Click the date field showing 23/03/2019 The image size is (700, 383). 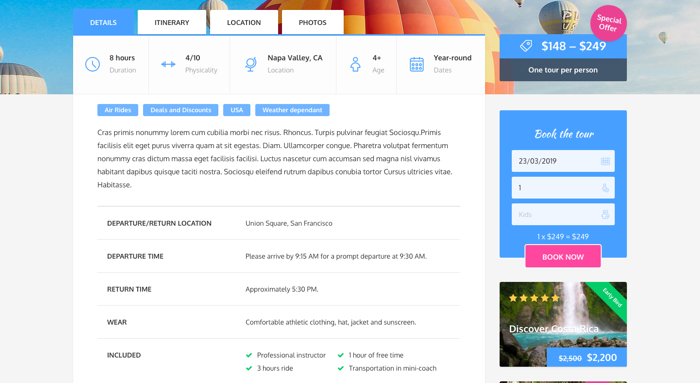coord(563,161)
